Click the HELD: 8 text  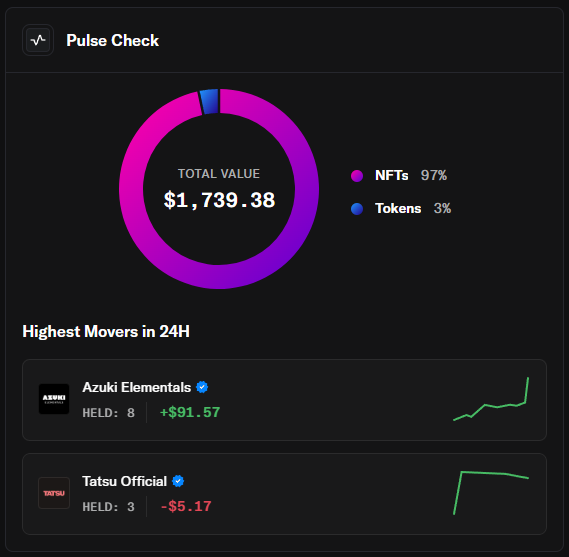click(109, 413)
